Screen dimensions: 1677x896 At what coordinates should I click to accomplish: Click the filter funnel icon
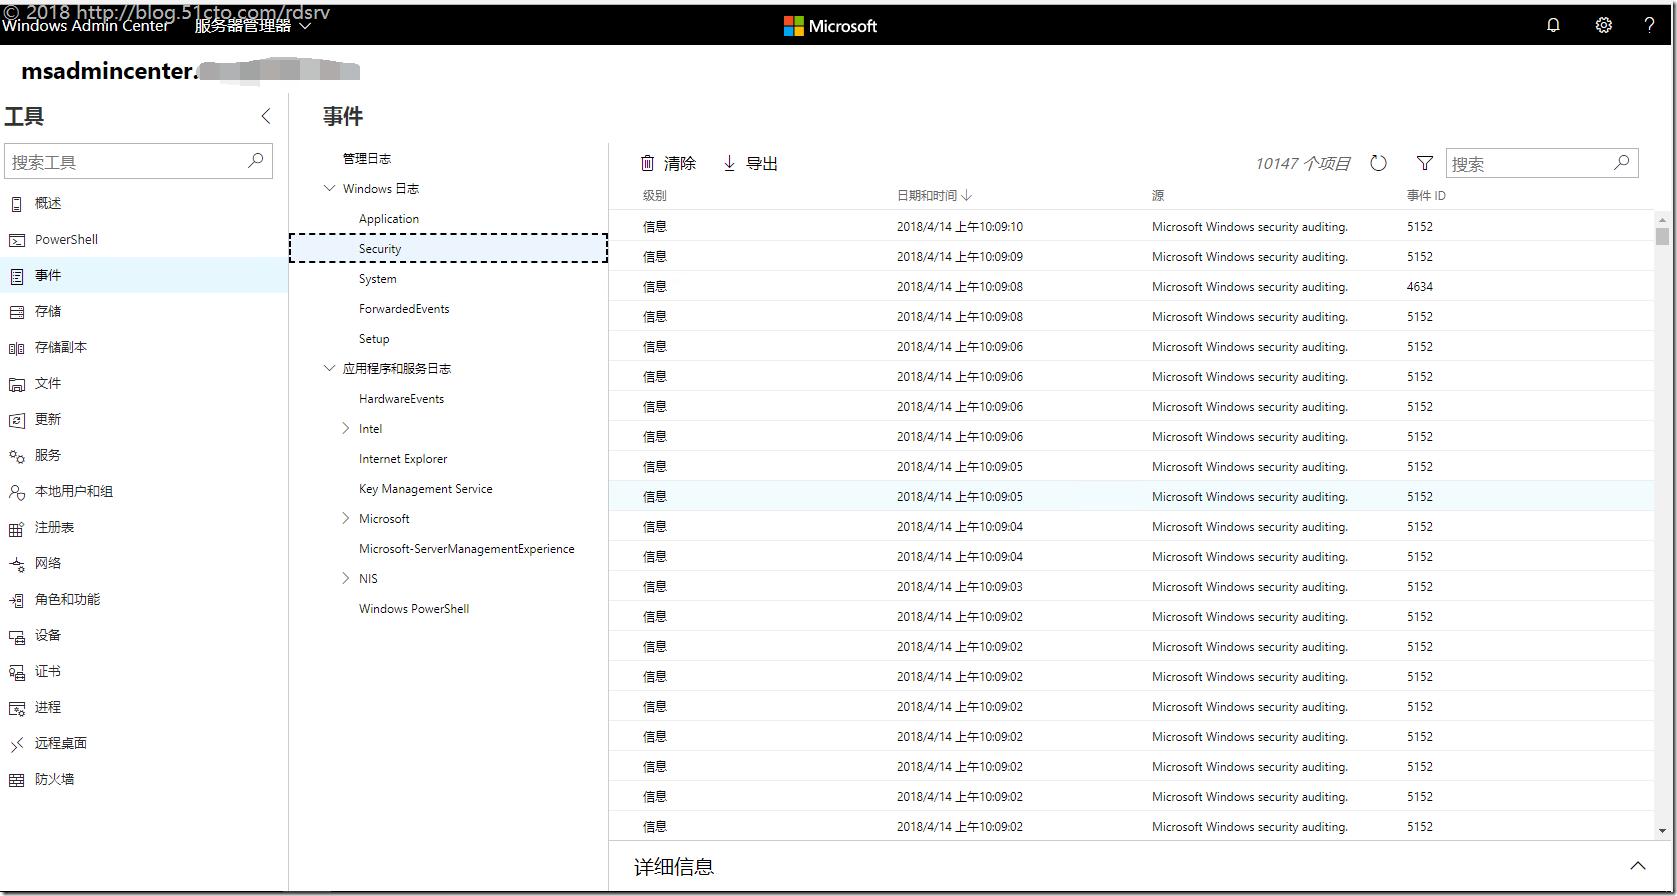pyautogui.click(x=1425, y=163)
